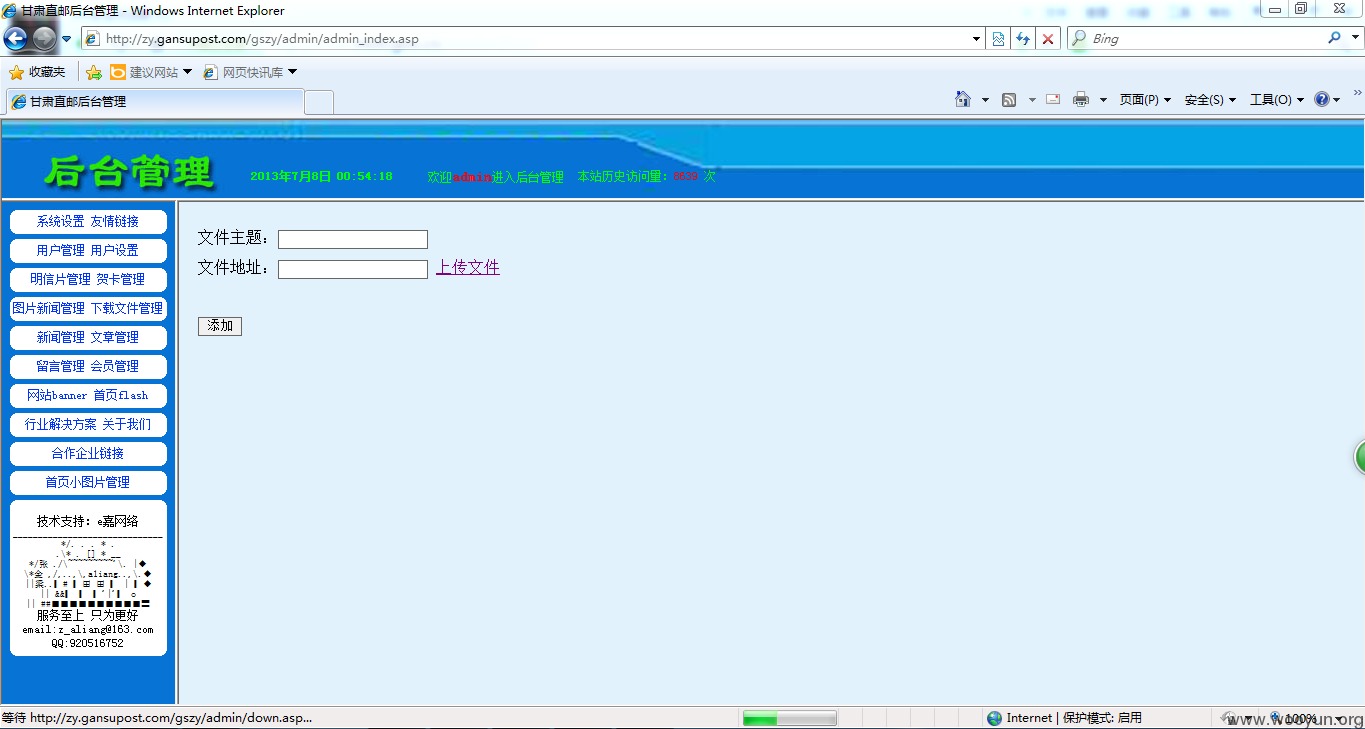Screen dimensions: 1365x729
Task: Expand the Print options dropdown arrow
Action: tap(1103, 100)
